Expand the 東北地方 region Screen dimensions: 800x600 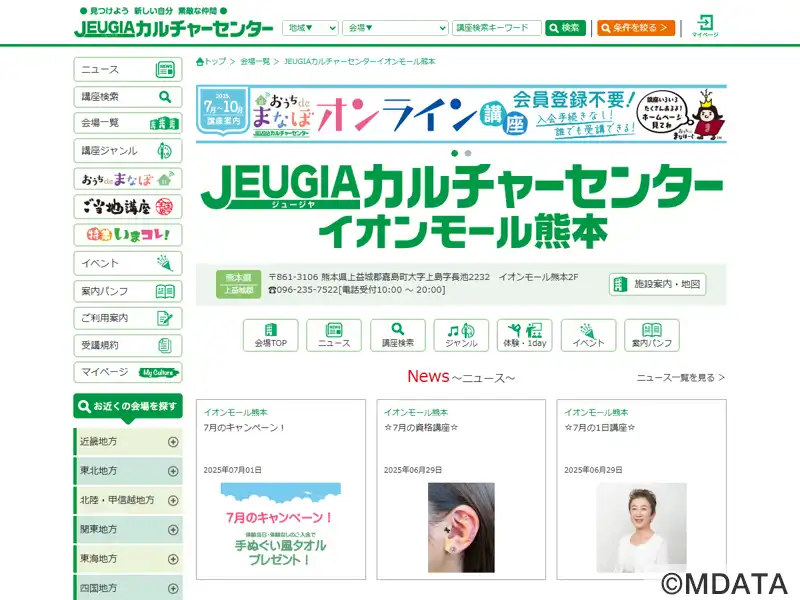128,471
